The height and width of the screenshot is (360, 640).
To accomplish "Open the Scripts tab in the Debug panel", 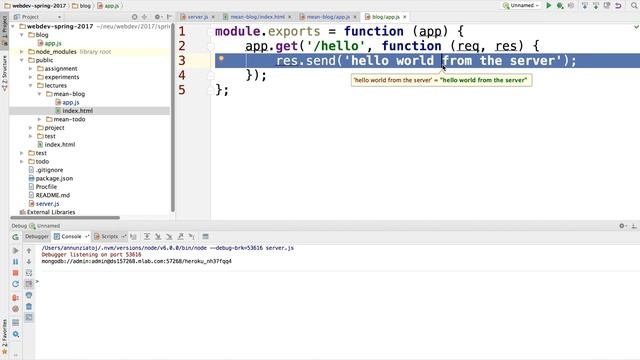I will [109, 236].
